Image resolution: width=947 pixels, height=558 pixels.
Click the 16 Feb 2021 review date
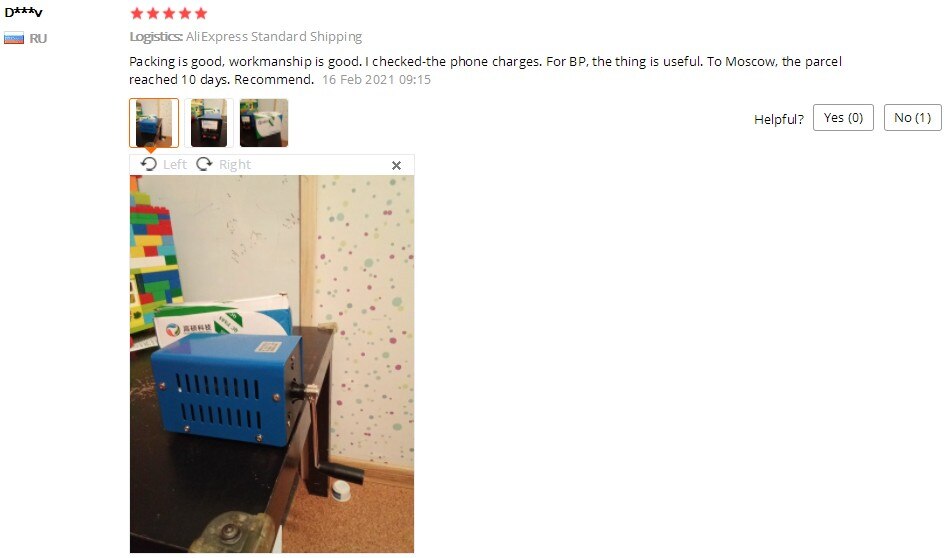pyautogui.click(x=376, y=80)
